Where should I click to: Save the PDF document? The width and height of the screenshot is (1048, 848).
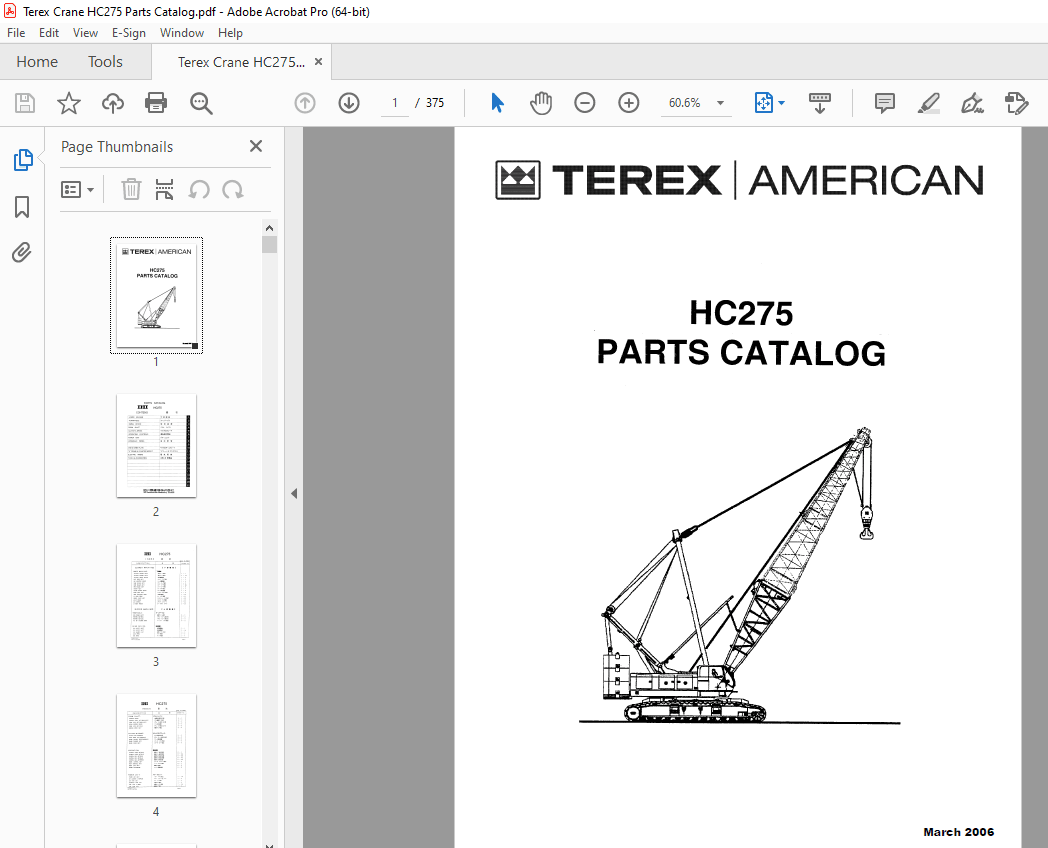(24, 103)
